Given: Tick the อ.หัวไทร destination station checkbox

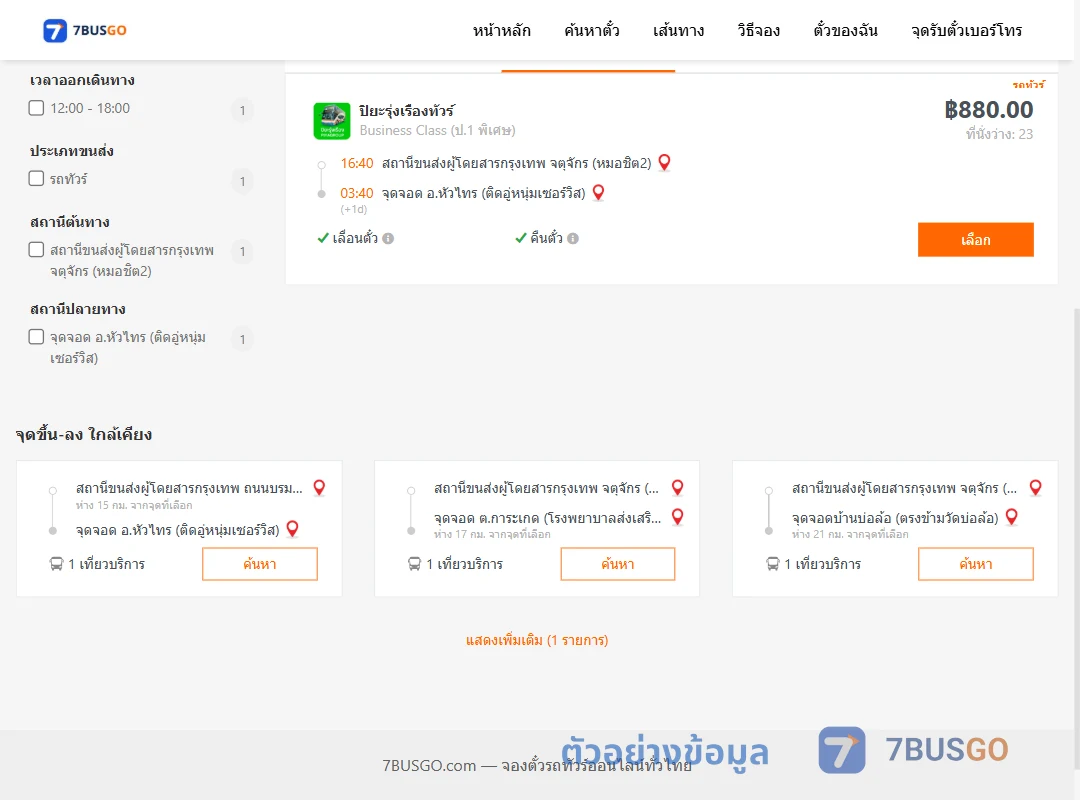Looking at the screenshot, I should 37,336.
